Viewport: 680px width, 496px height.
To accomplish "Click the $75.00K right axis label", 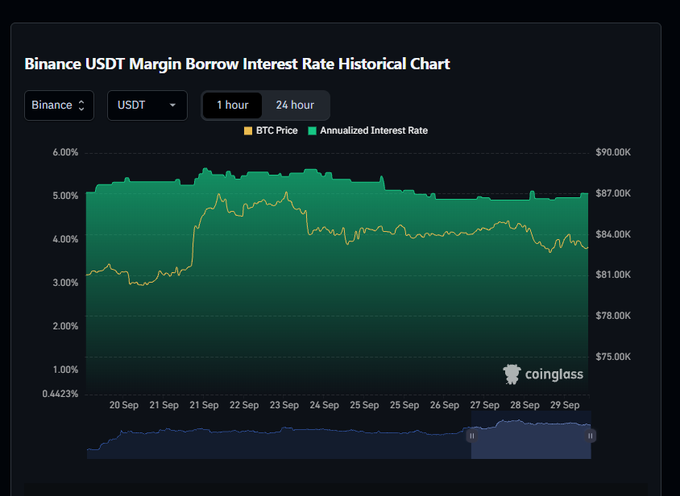I will click(x=613, y=356).
